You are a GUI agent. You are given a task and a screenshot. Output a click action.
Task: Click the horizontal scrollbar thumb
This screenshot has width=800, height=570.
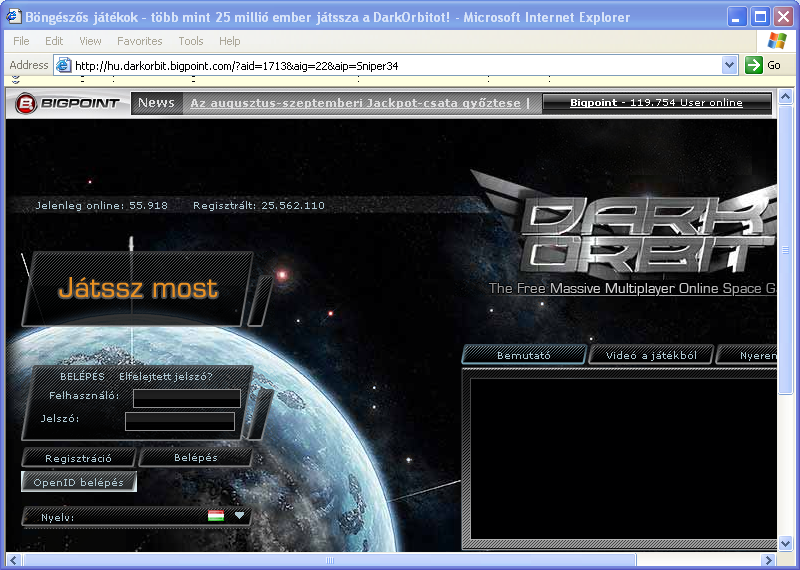point(330,560)
